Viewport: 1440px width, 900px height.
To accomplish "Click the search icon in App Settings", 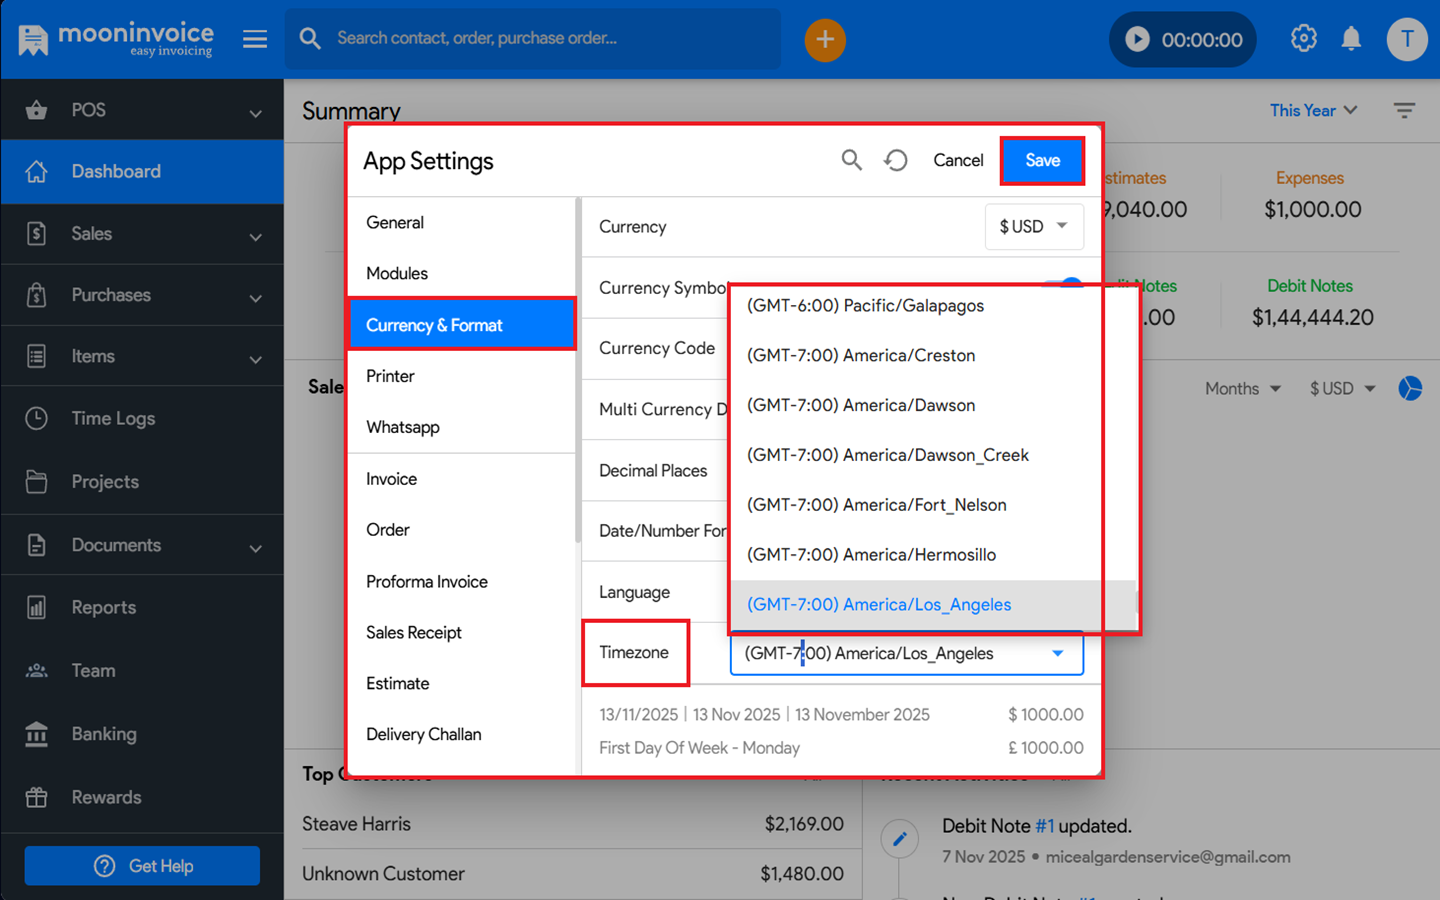I will [x=851, y=160].
